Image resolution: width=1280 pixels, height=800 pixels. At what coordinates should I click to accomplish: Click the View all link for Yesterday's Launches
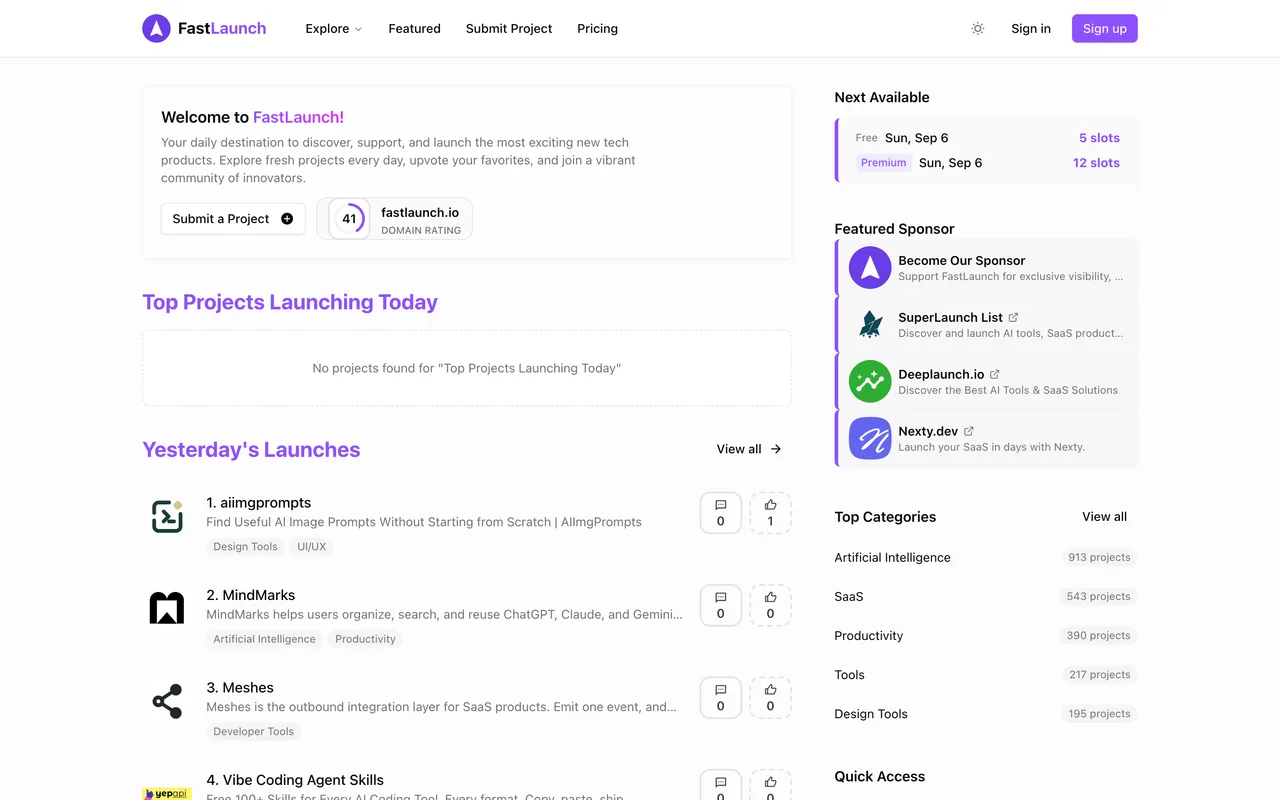pyautogui.click(x=749, y=449)
